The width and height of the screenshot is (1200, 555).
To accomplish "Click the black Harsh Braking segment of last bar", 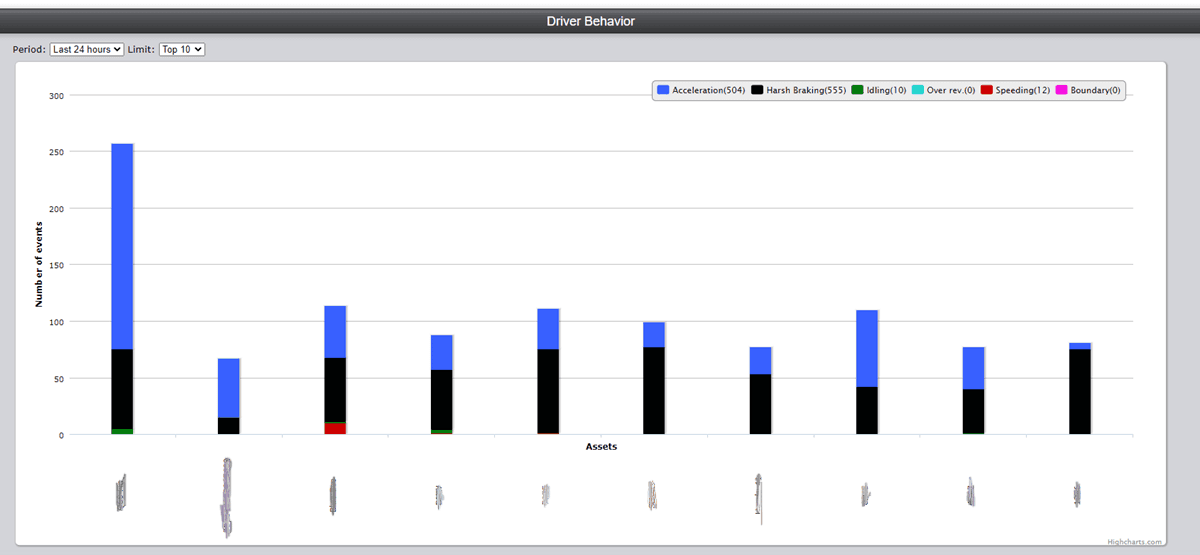I will pos(1079,391).
